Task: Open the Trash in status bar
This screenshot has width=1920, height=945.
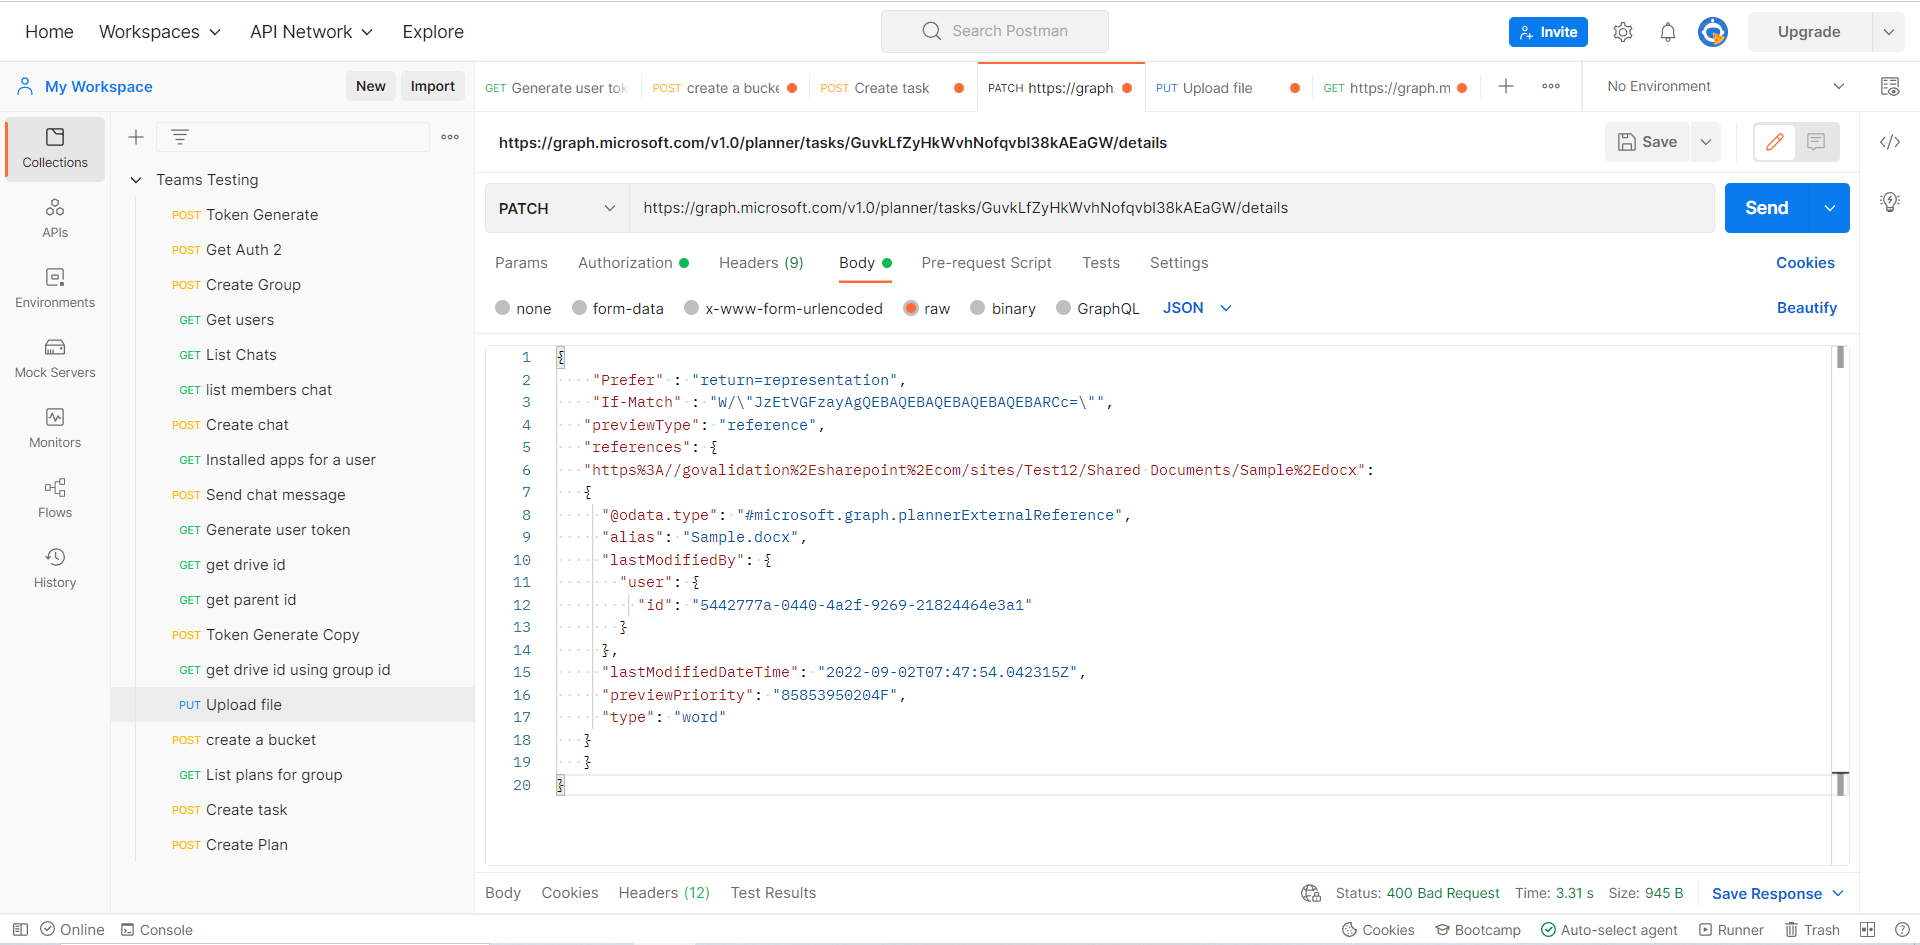Action: [x=1812, y=930]
